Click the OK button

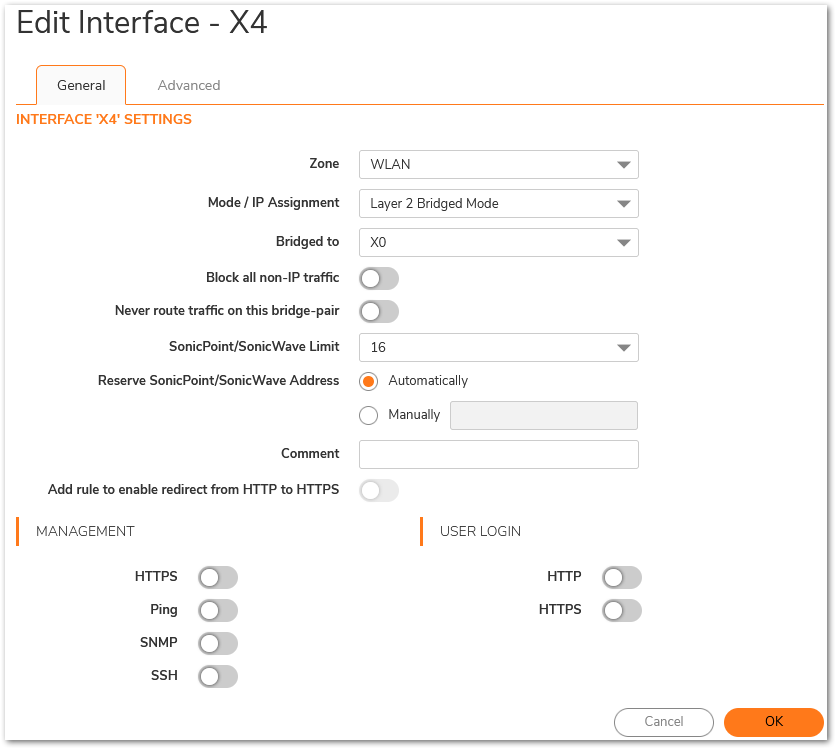(x=774, y=722)
